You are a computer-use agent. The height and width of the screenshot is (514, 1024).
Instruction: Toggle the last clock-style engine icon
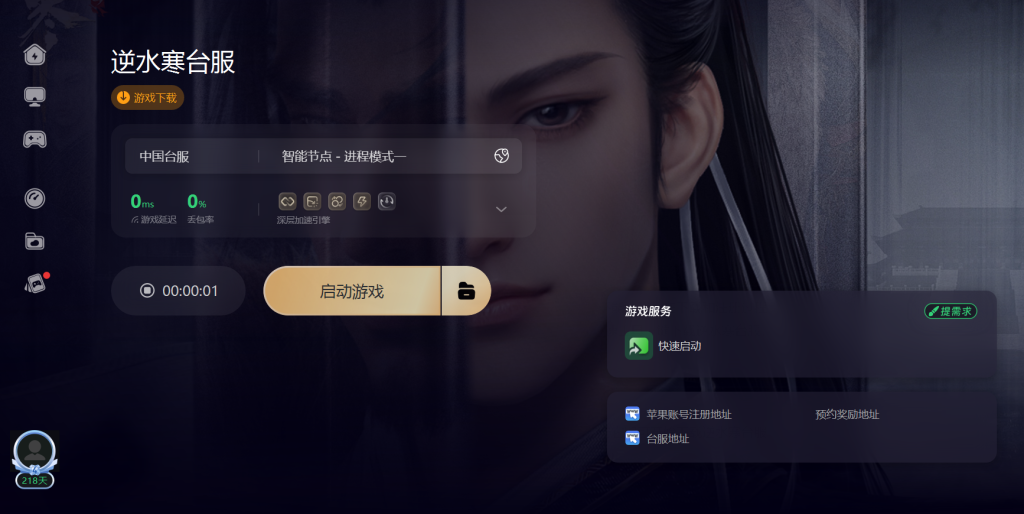point(387,201)
